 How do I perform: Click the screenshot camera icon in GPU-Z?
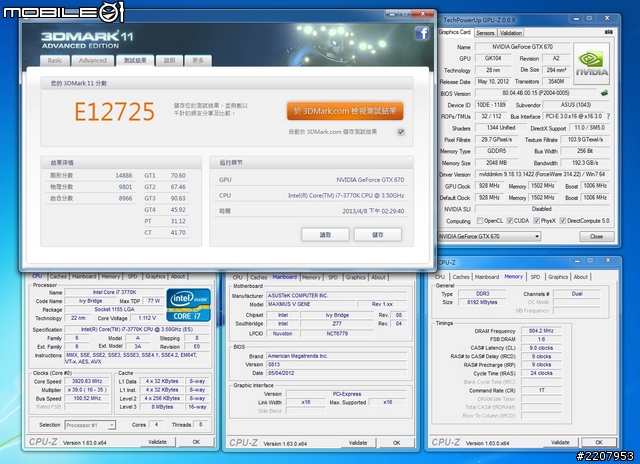coord(609,32)
